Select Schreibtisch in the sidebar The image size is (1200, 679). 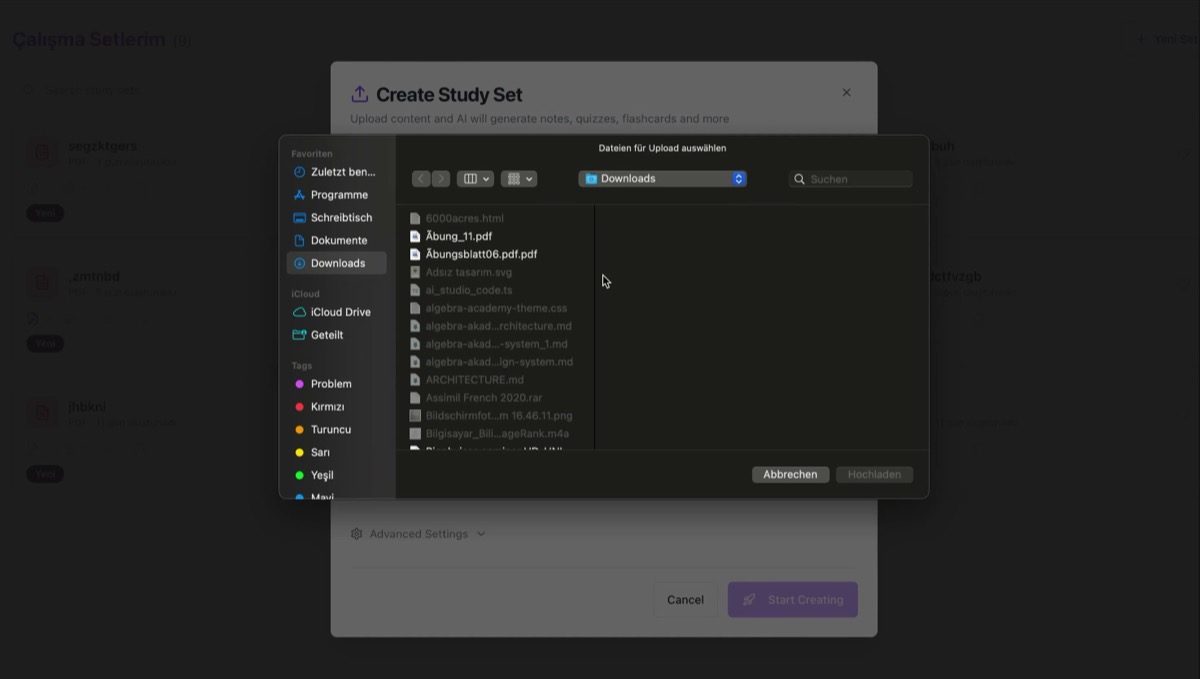point(341,218)
